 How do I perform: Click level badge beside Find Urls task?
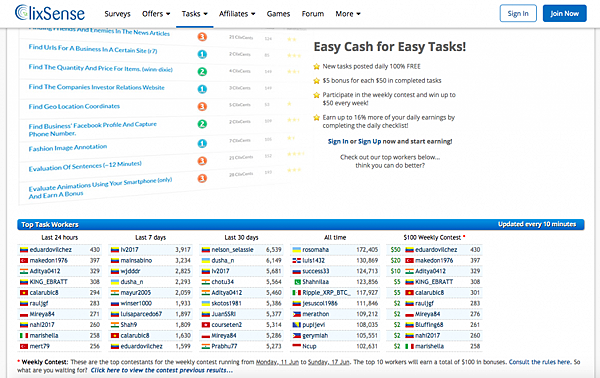tap(202, 54)
